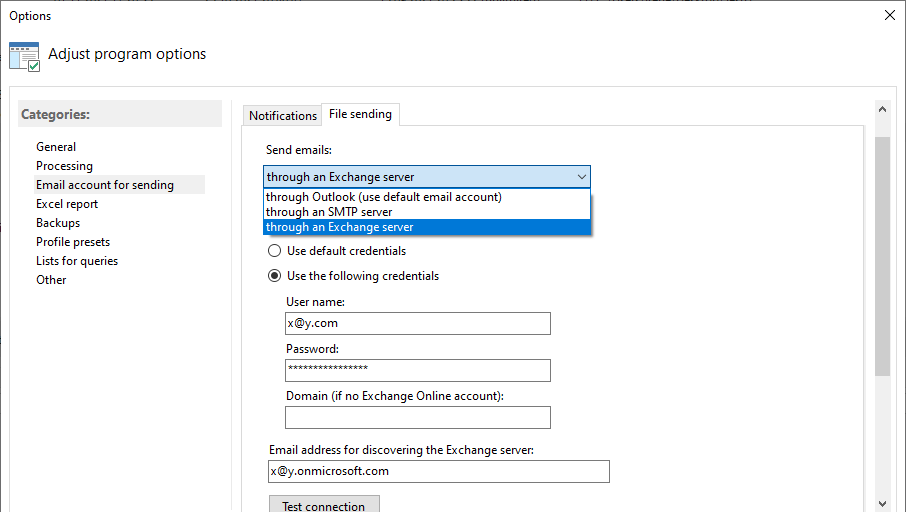Click the User name input field
The image size is (906, 512).
(418, 324)
